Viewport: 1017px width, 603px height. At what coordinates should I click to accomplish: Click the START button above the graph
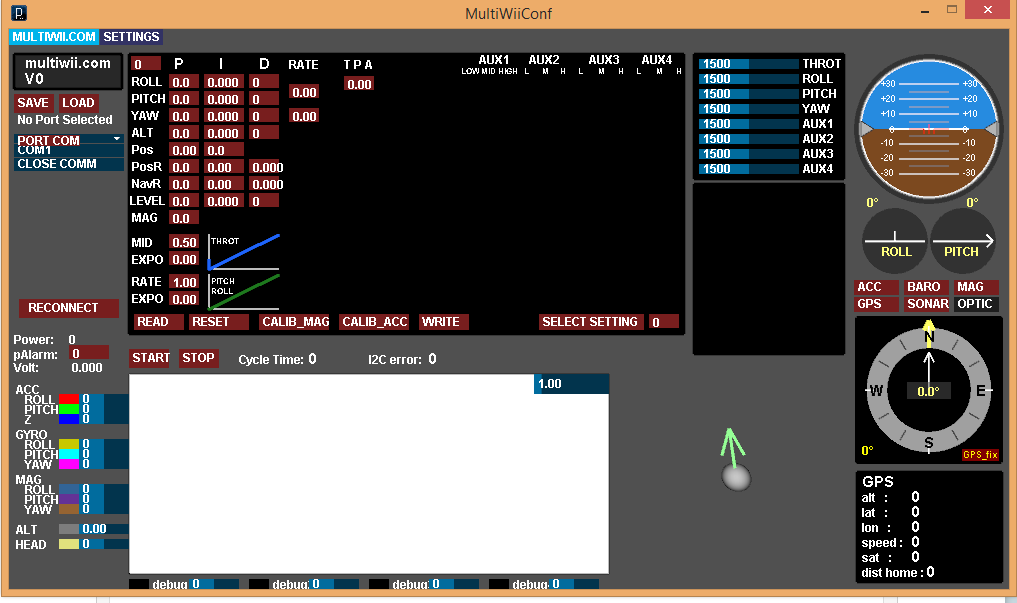point(149,357)
